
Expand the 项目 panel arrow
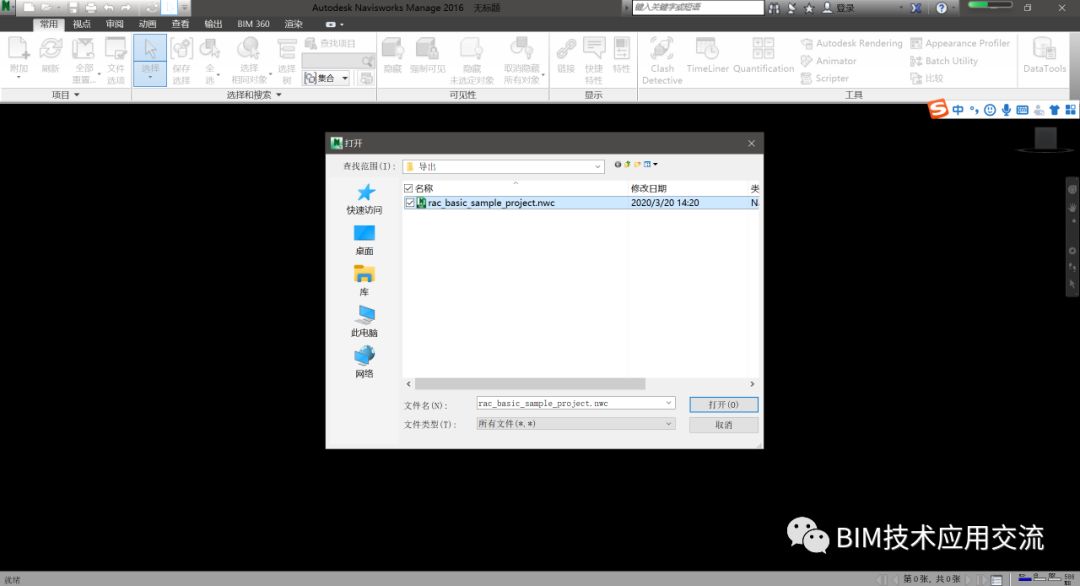76,95
